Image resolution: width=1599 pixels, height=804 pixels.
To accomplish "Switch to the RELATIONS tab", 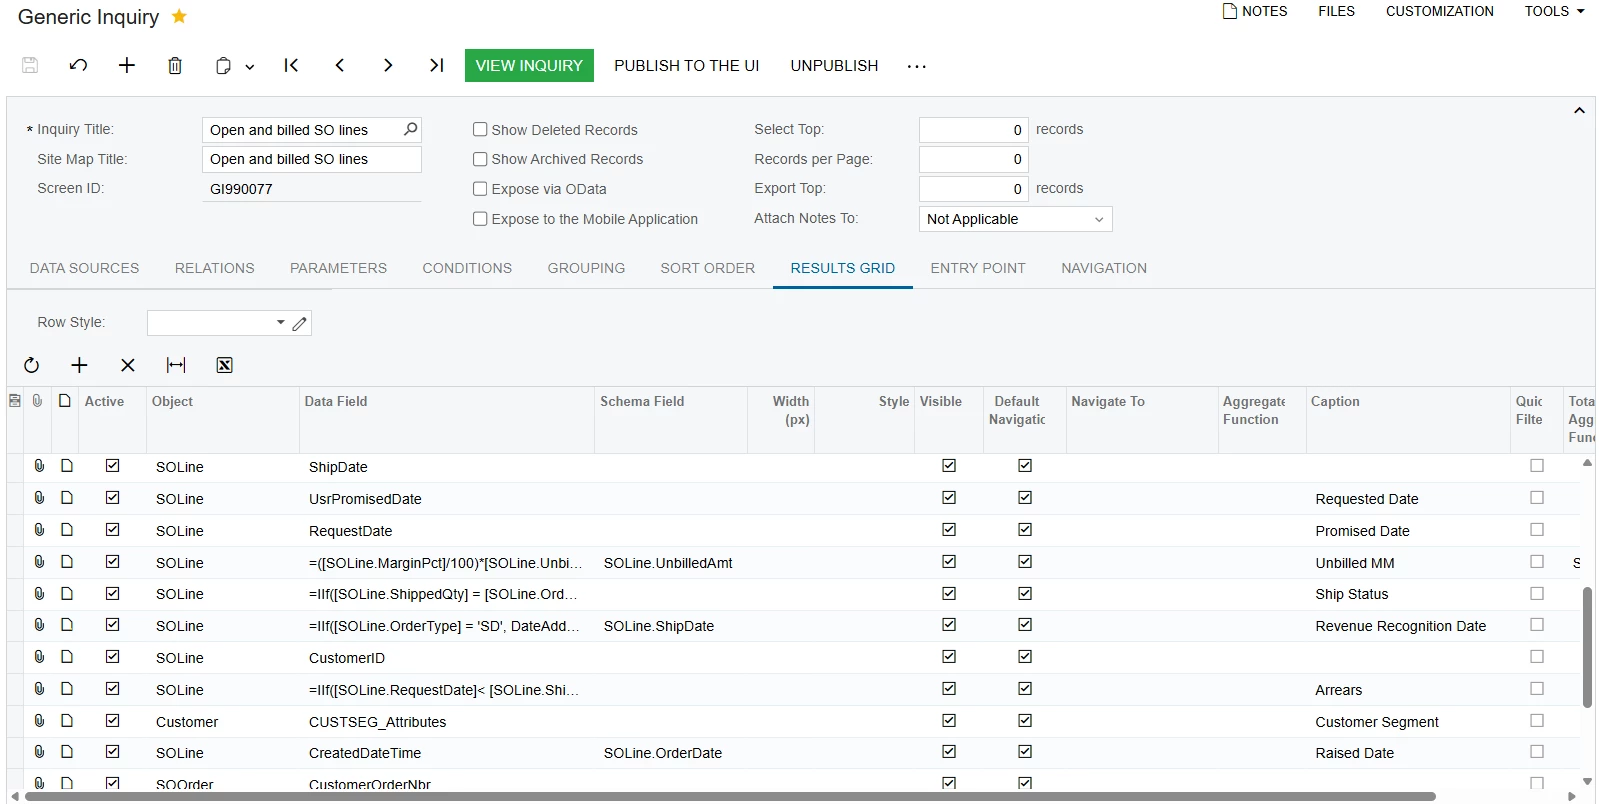I will click(x=215, y=268).
